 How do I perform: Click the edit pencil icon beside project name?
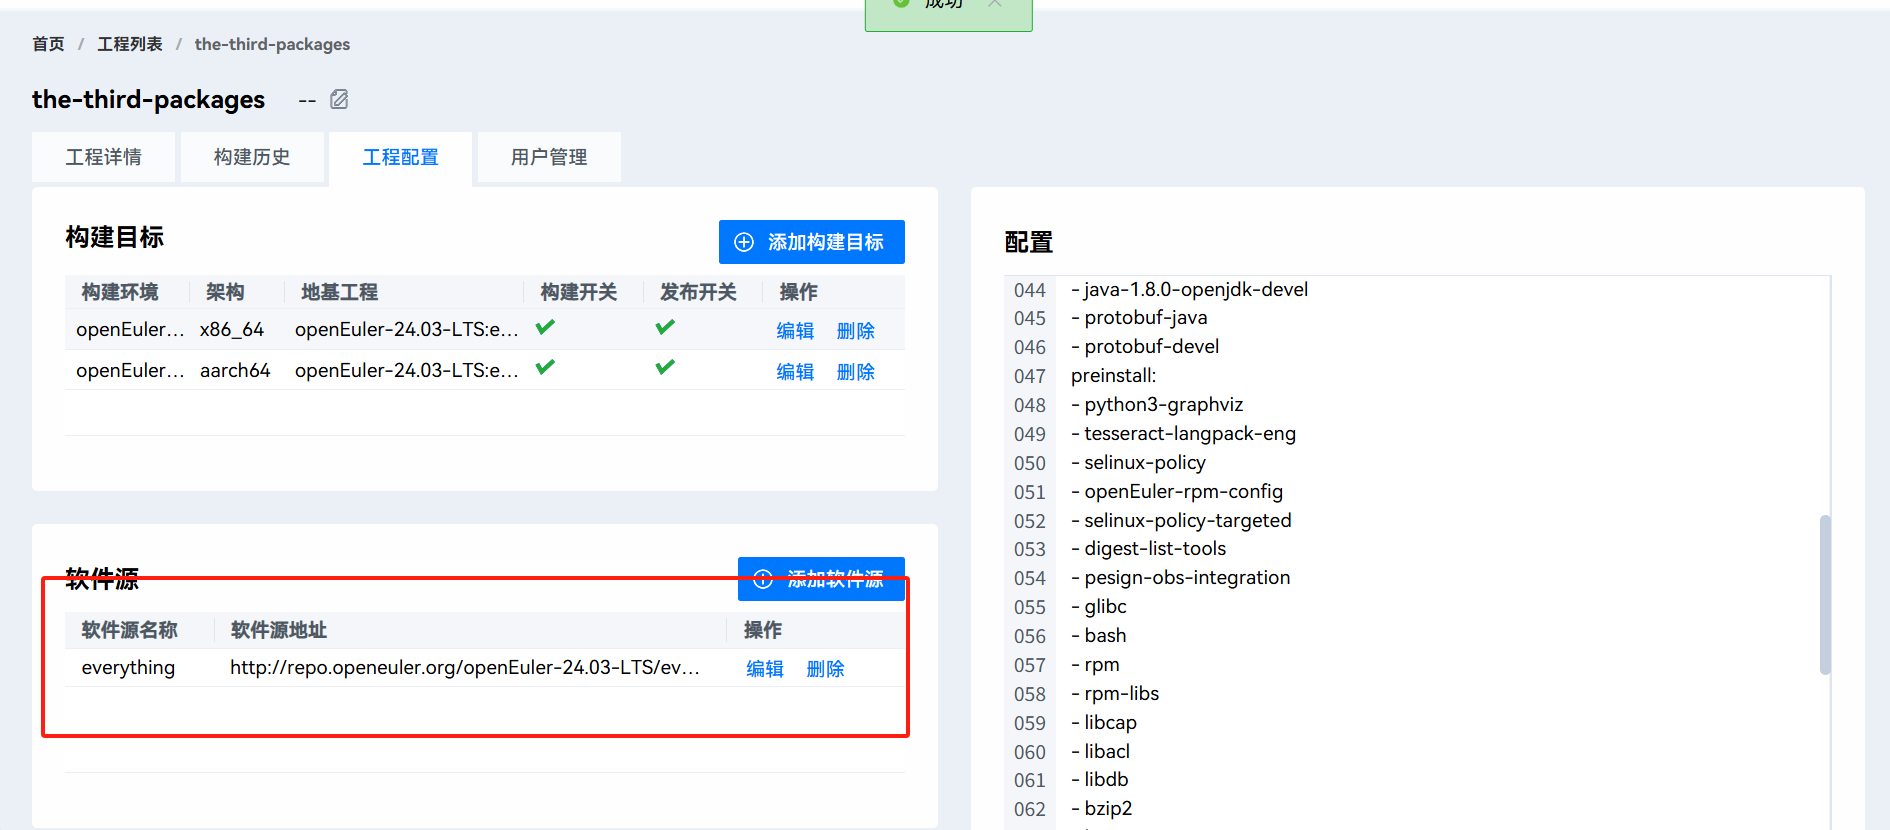(x=339, y=99)
